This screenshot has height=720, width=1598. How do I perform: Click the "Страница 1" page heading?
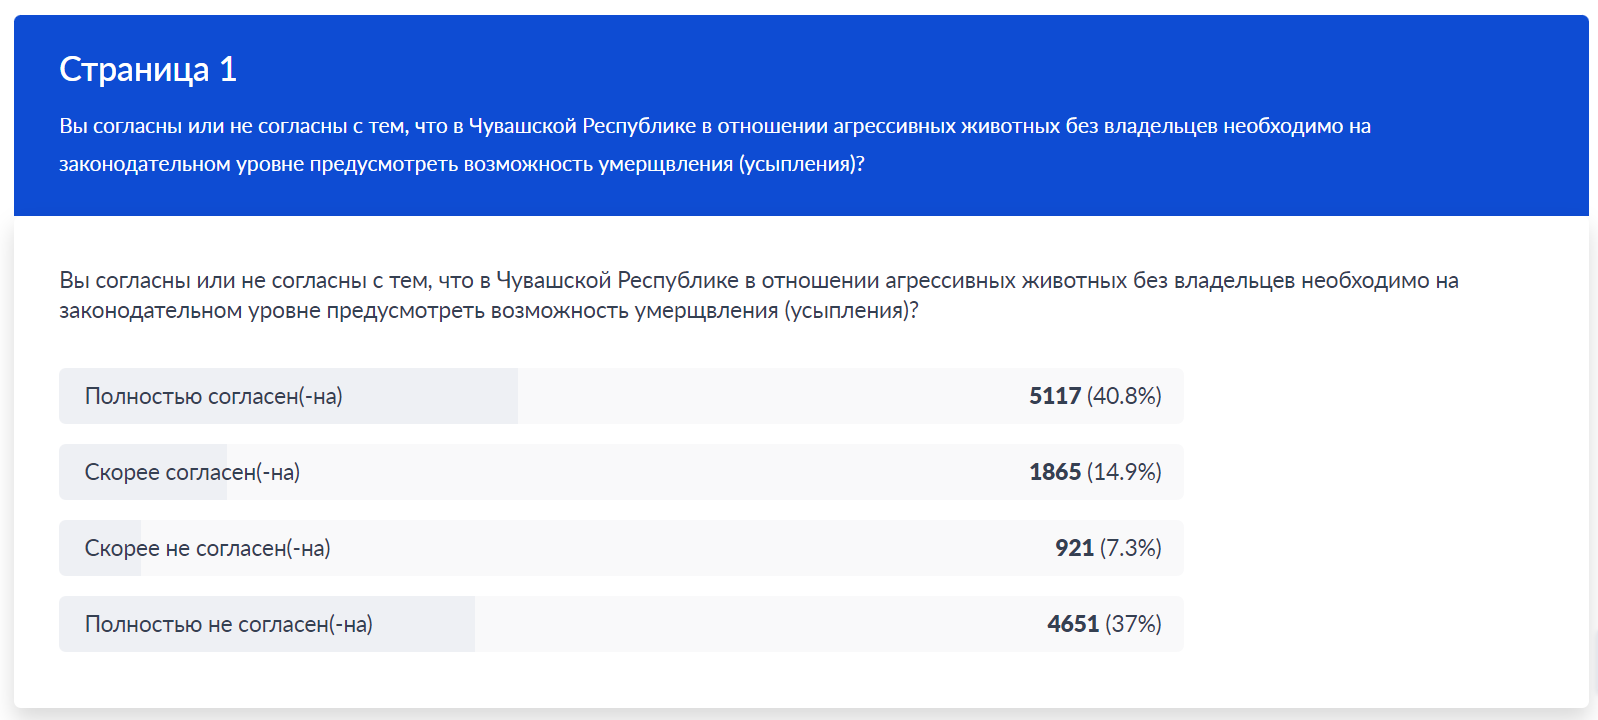coord(148,69)
